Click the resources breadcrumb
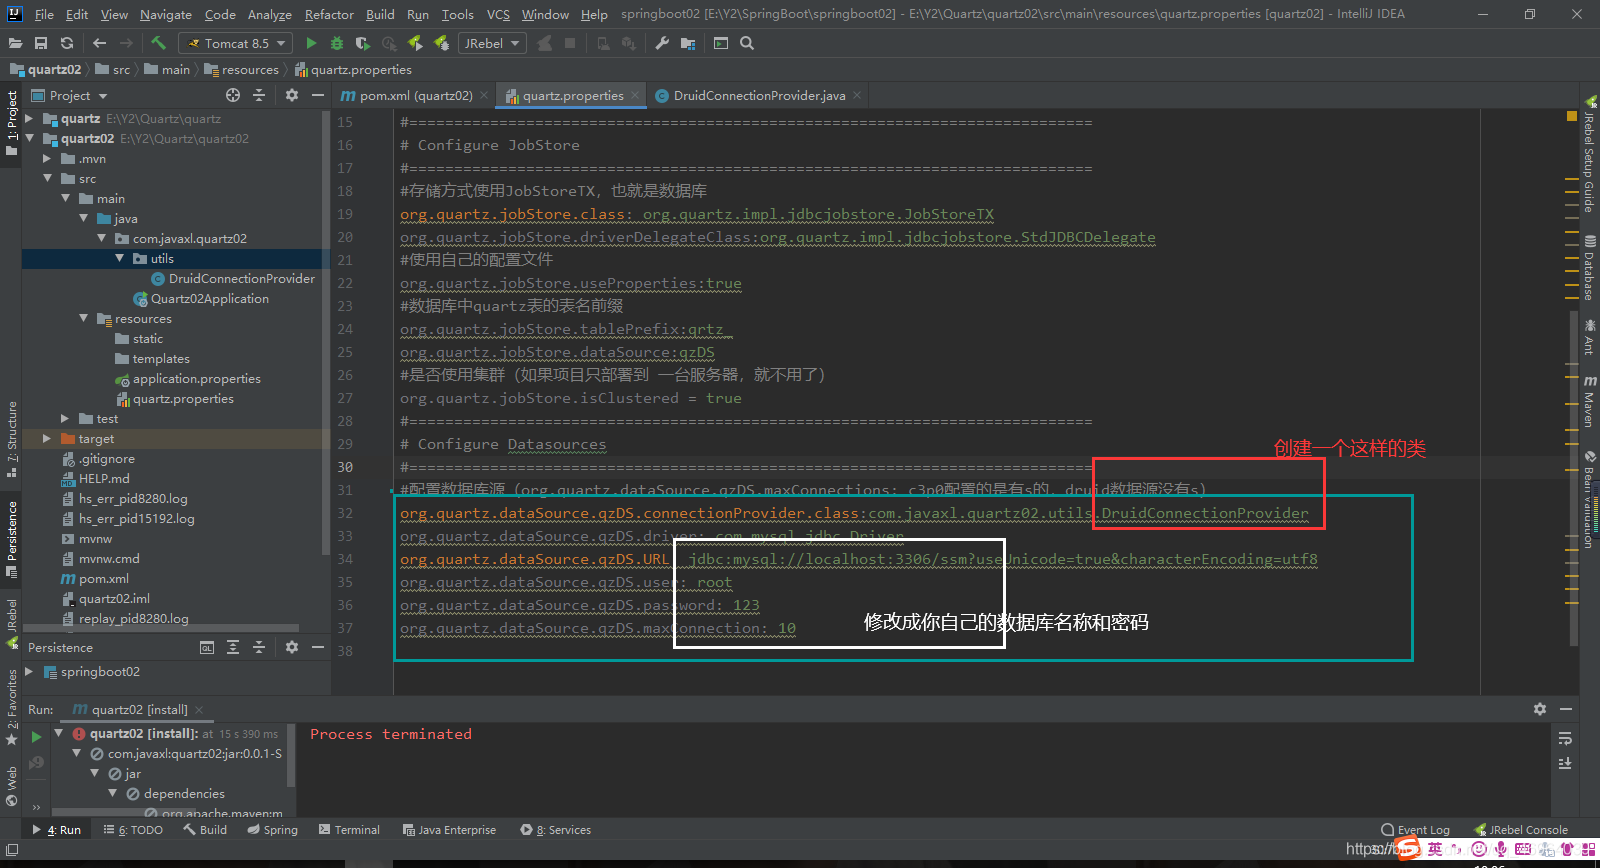 tap(241, 70)
